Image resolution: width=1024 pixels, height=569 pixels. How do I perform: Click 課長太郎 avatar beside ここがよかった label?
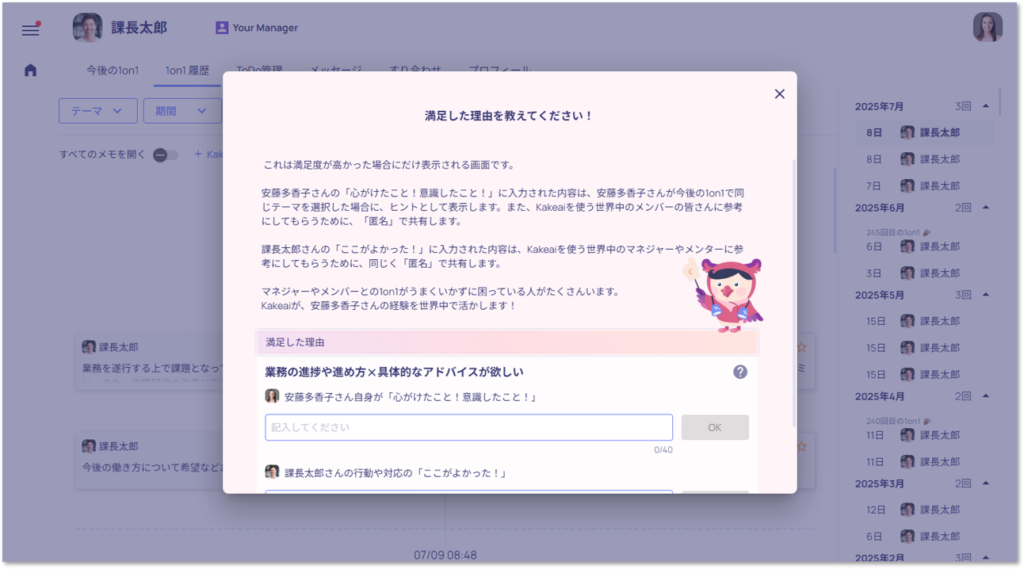272,472
